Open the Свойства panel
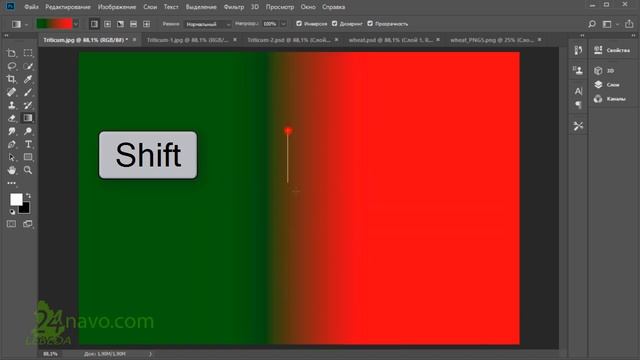 [x=612, y=50]
